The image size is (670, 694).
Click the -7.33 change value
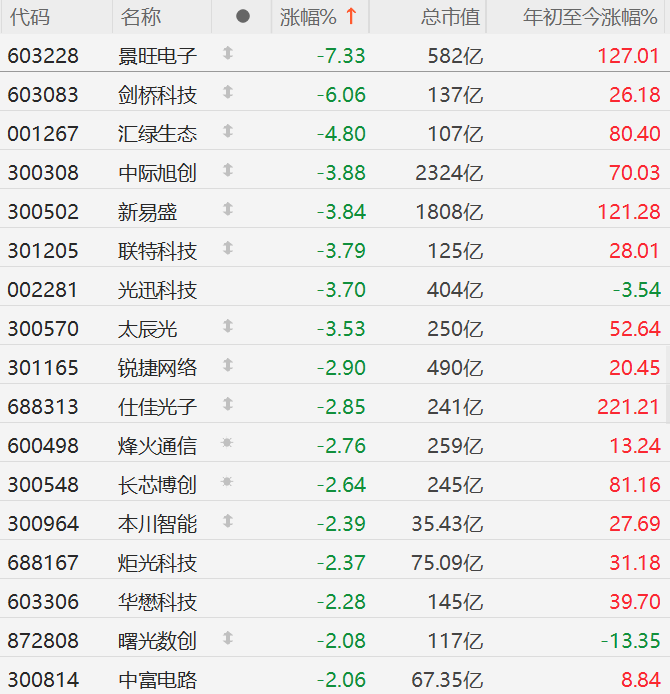click(x=341, y=56)
